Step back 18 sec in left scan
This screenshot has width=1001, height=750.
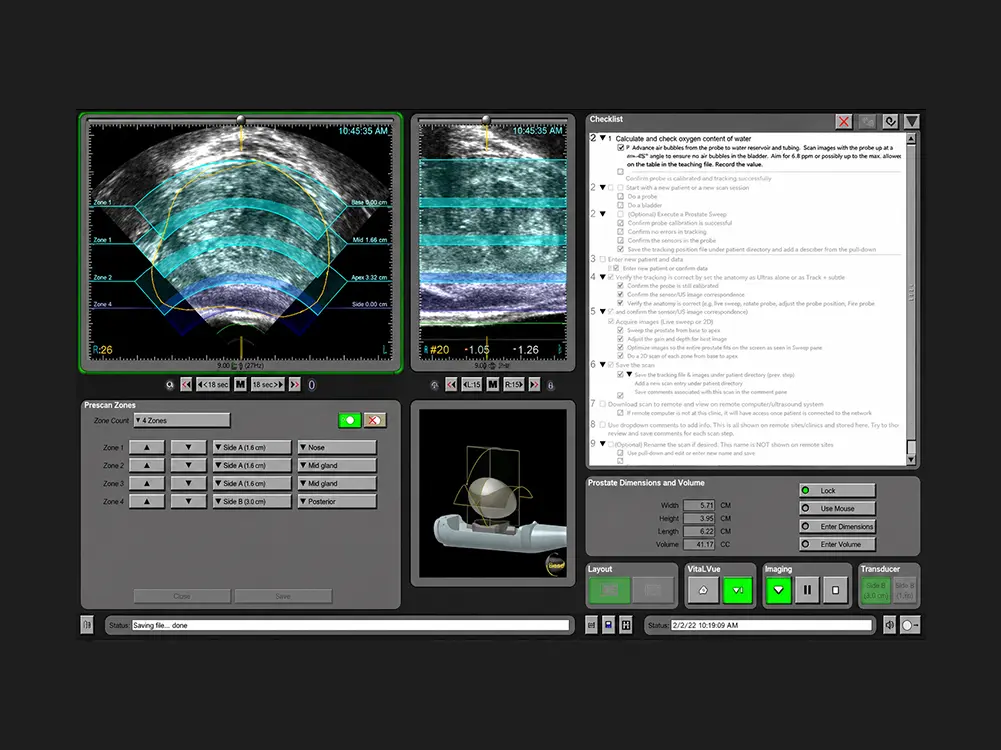[x=213, y=384]
